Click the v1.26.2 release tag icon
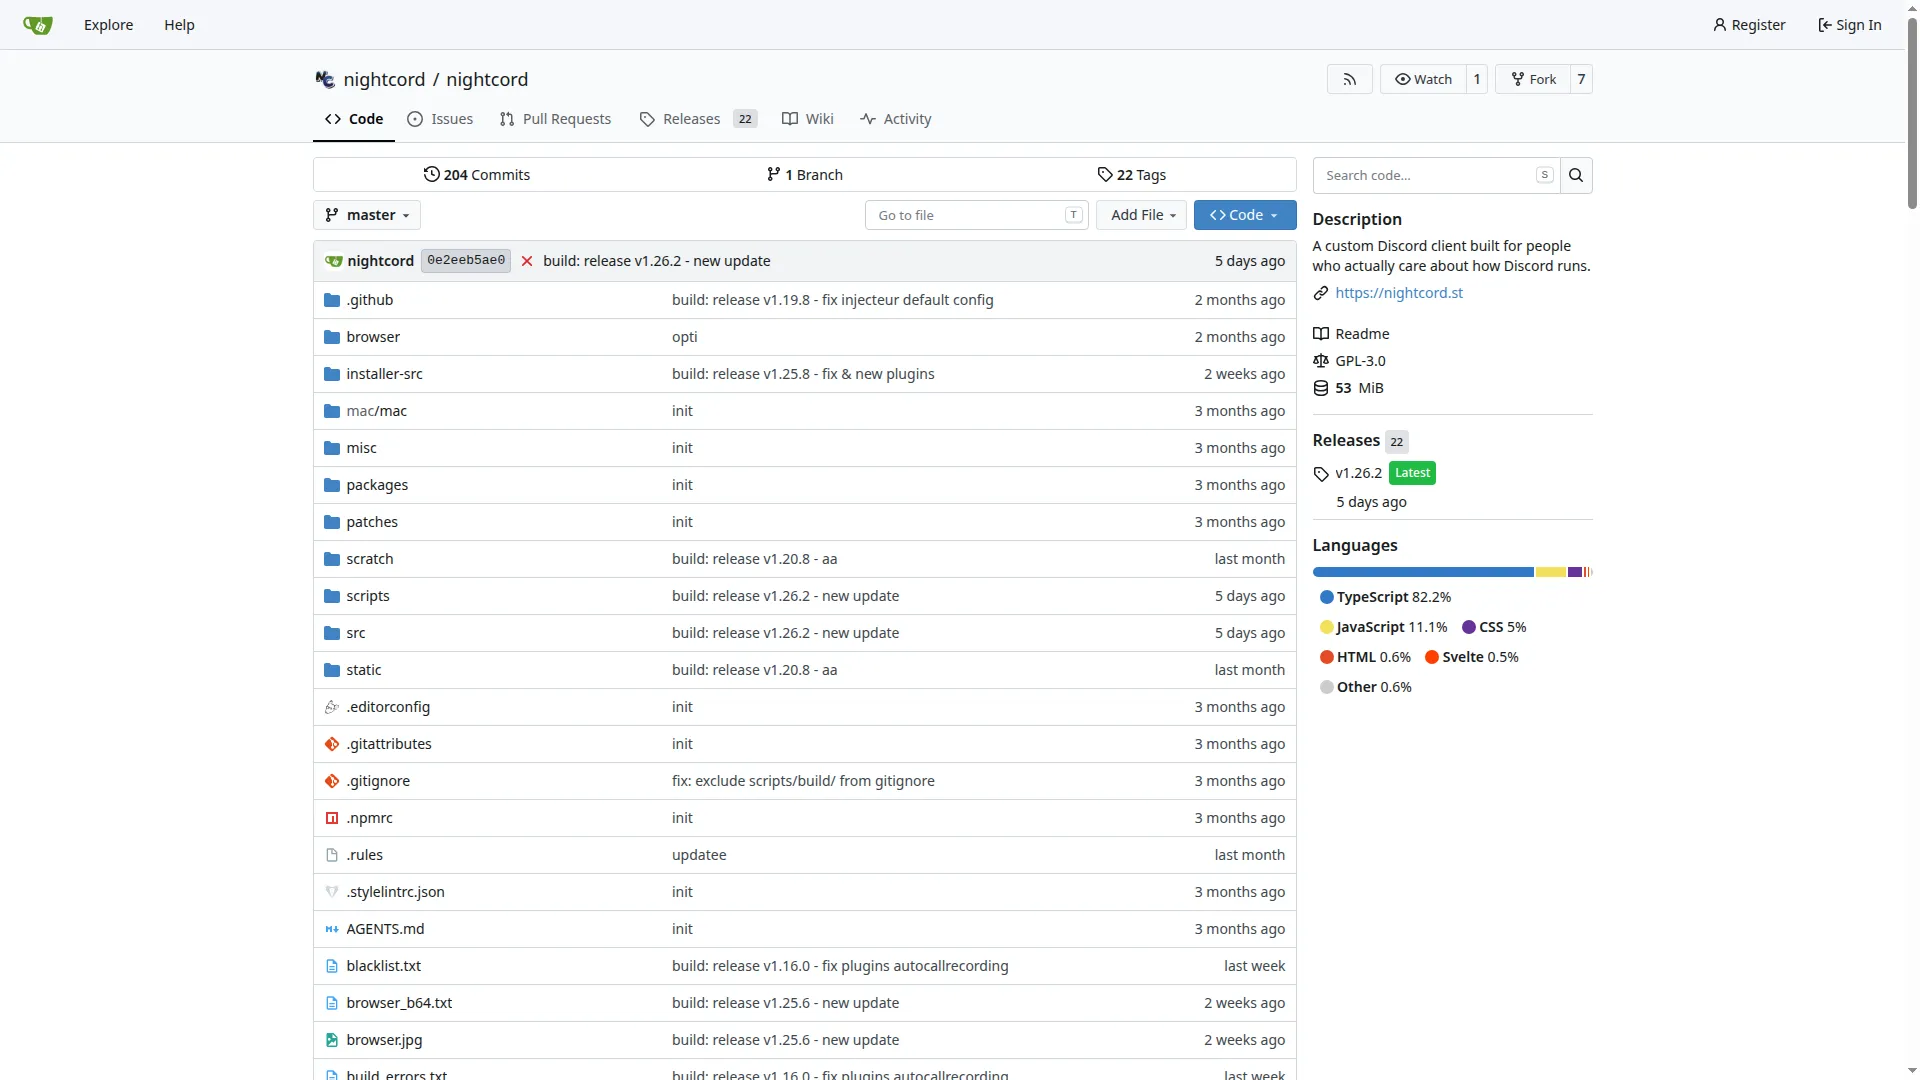1920x1080 pixels. click(x=1321, y=474)
